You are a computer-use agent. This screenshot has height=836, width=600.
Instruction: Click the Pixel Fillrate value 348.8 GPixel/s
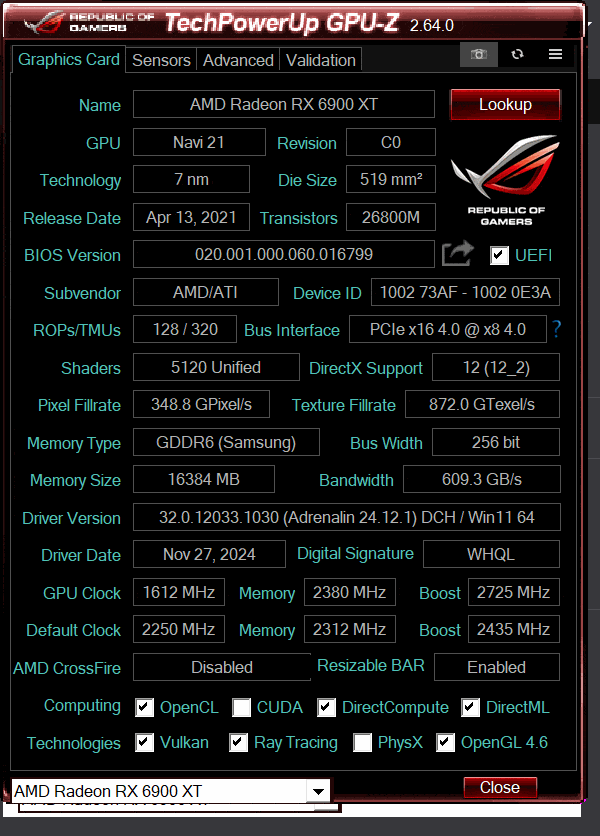point(201,404)
